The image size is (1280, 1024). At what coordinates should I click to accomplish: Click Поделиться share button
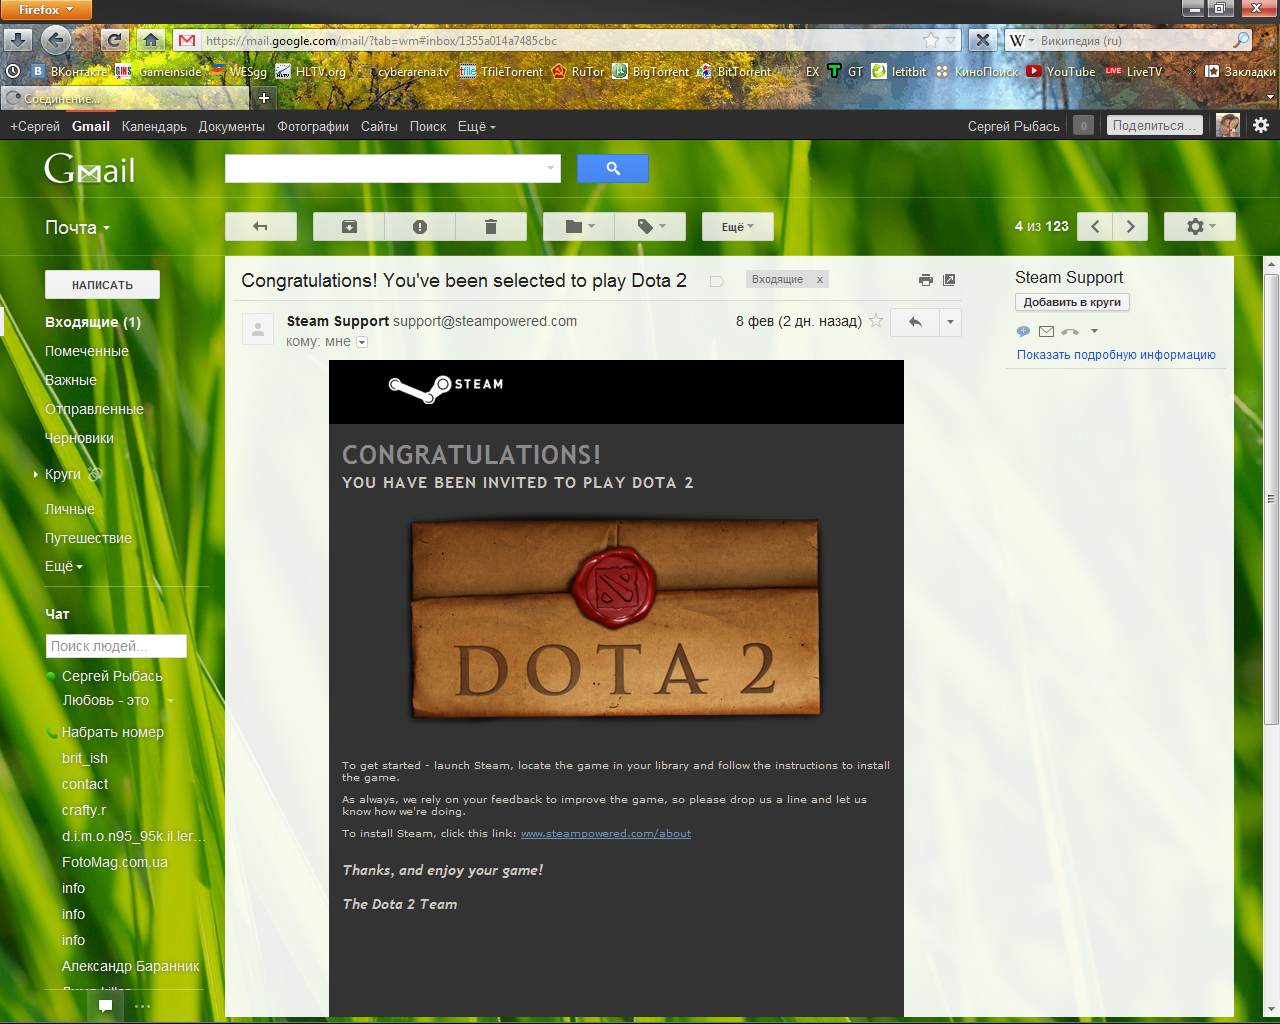(1154, 125)
